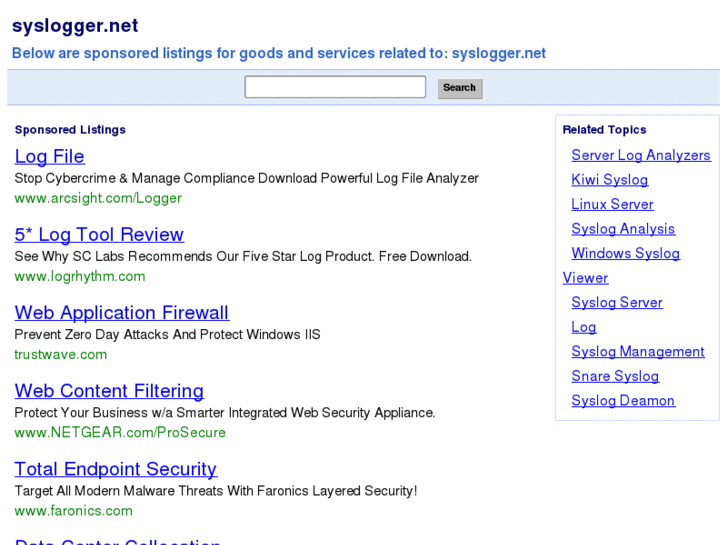
Task: Open Web Application Firewall listing
Action: pyautogui.click(x=121, y=313)
